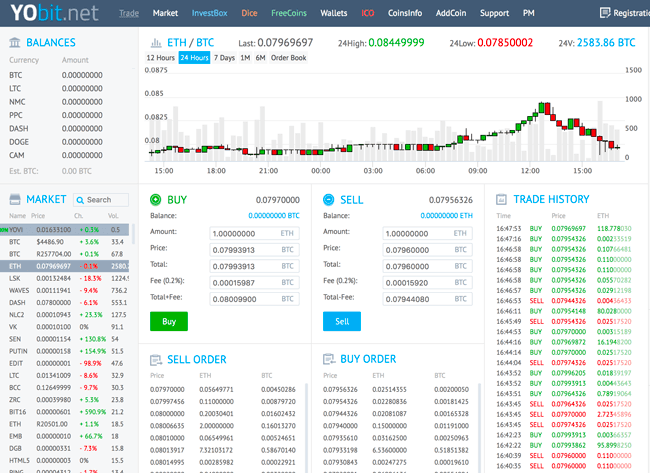Click the Buy Total+Fee field

[x=255, y=299]
